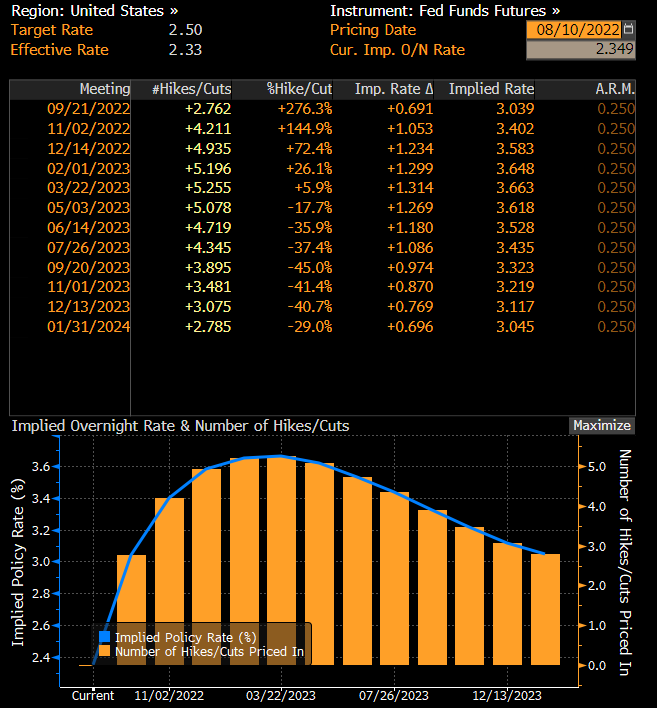This screenshot has width=657, height=708.
Task: Click the -17.7% cut probability cell
Action: tap(310, 208)
